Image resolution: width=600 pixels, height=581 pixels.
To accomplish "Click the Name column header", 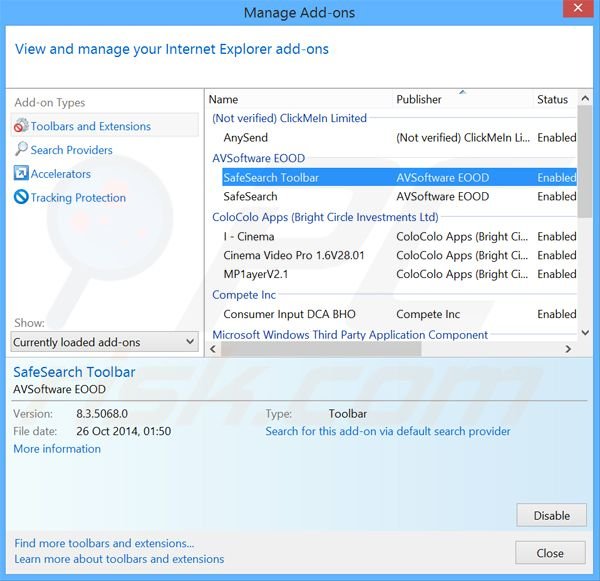I will (x=224, y=100).
